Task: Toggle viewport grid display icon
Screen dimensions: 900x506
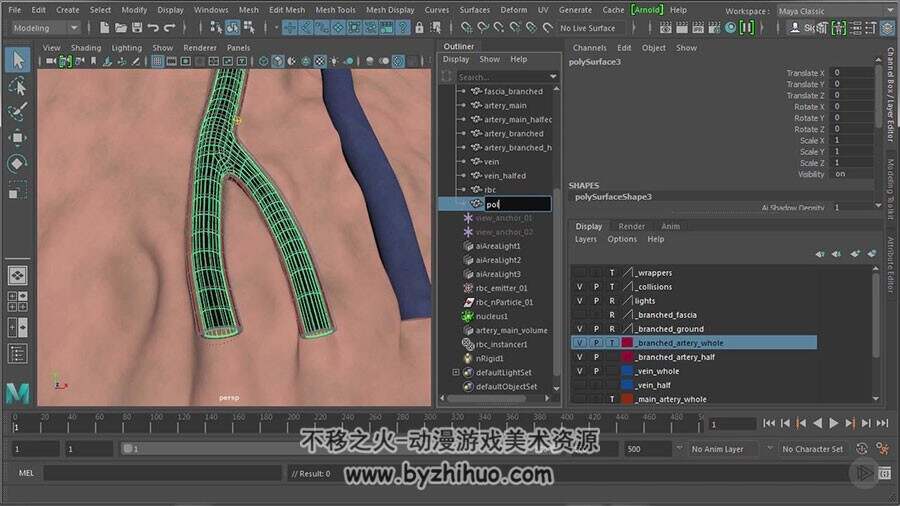Action: [x=157, y=61]
